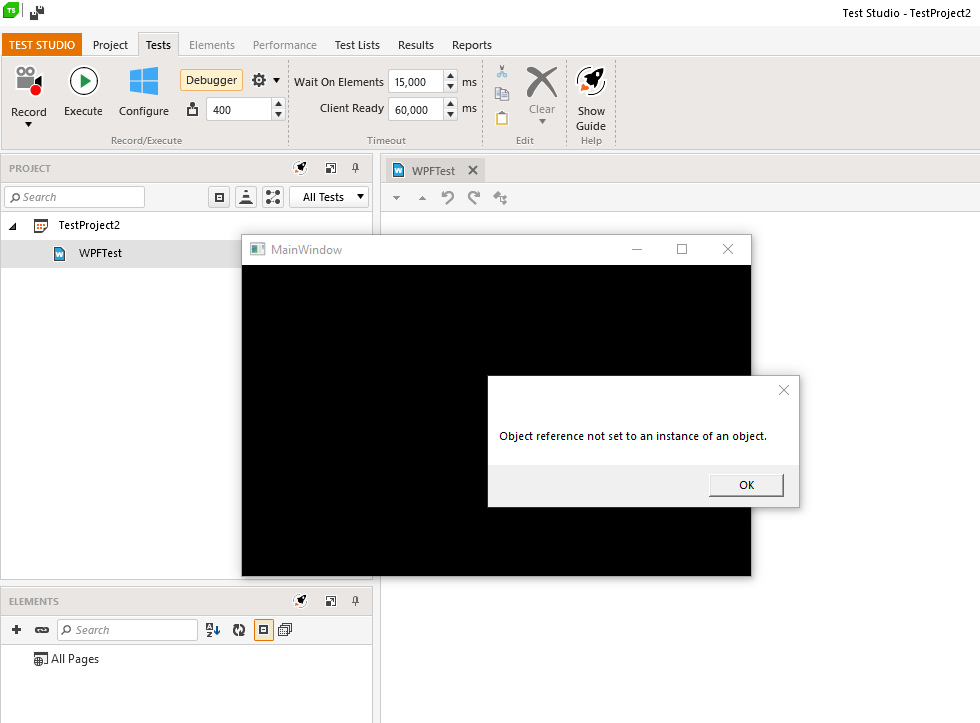
Task: Click the Project panel rocket guide icon
Action: [301, 167]
